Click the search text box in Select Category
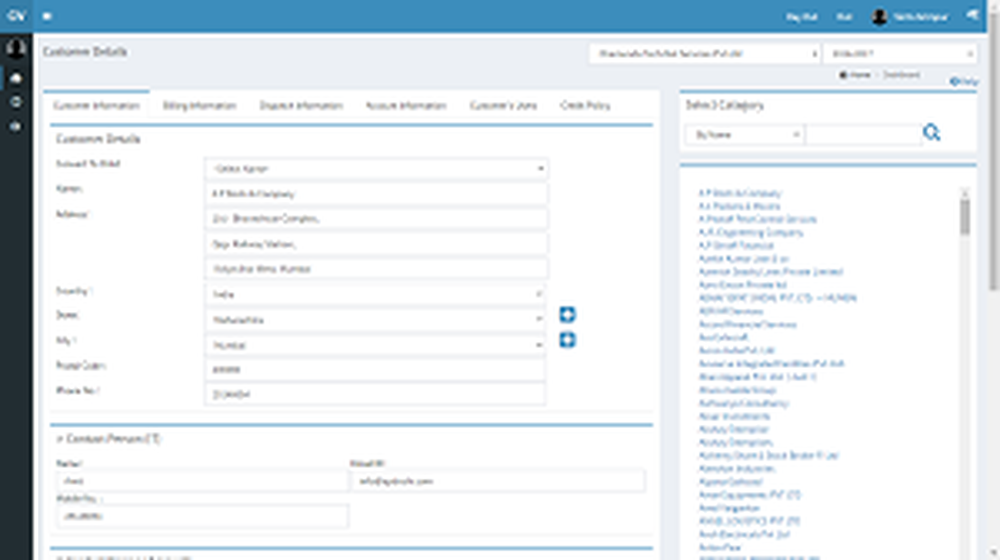This screenshot has width=1000, height=560. click(x=863, y=135)
